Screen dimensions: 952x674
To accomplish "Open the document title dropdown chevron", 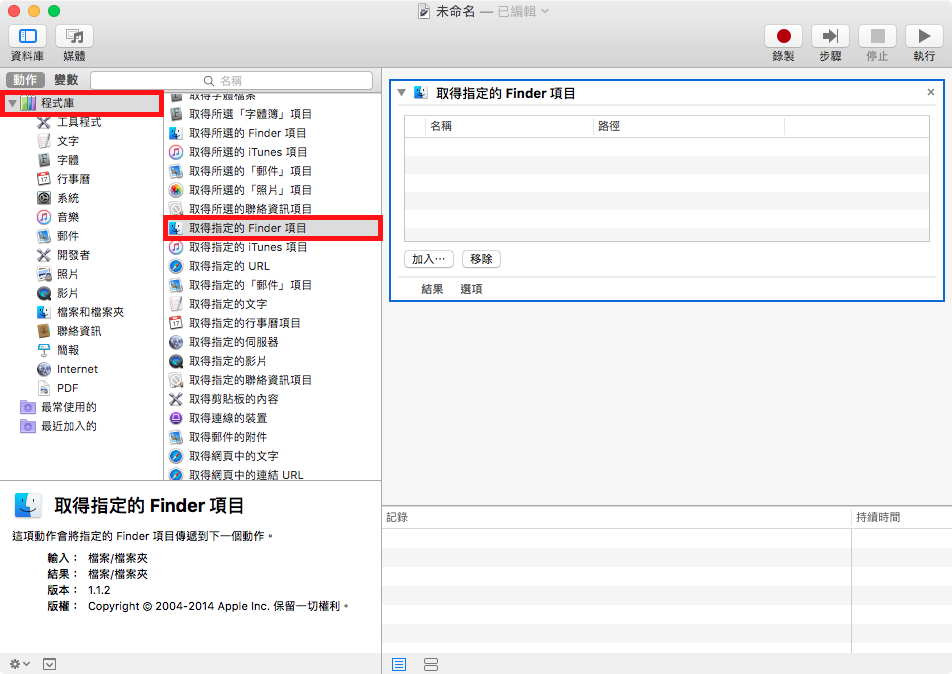I will point(545,11).
